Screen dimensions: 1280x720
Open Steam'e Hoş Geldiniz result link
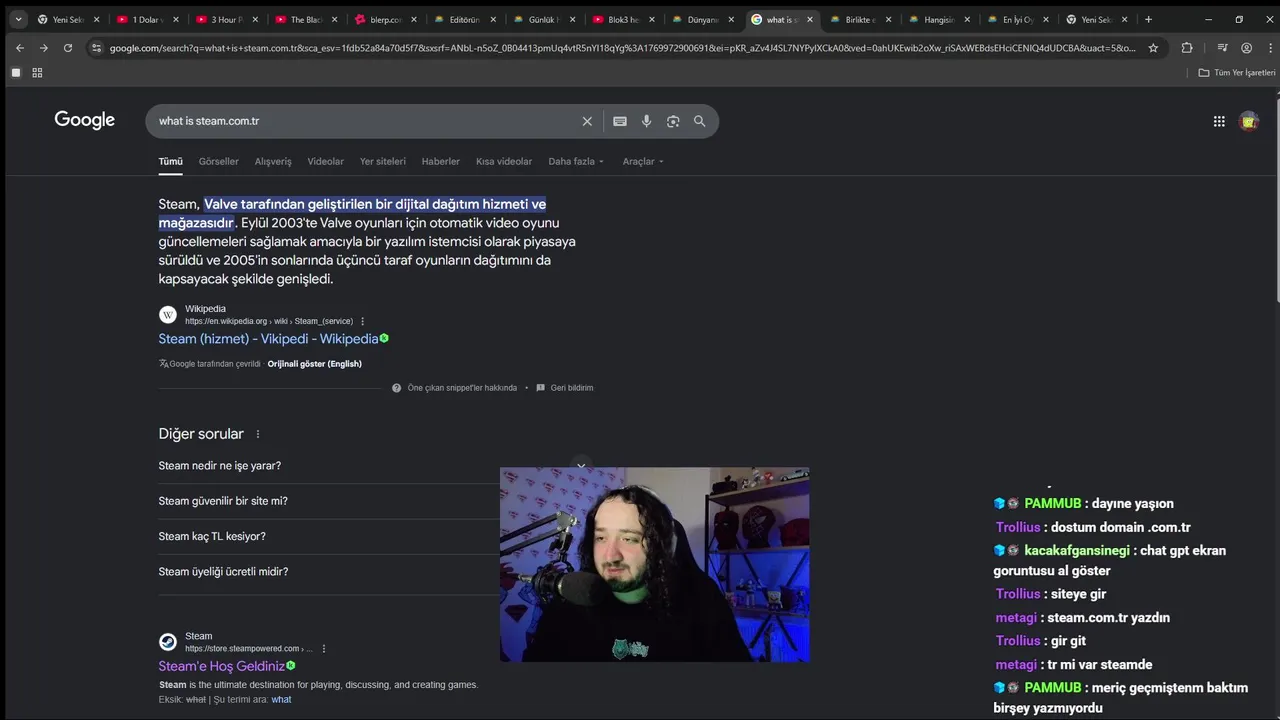(x=222, y=666)
